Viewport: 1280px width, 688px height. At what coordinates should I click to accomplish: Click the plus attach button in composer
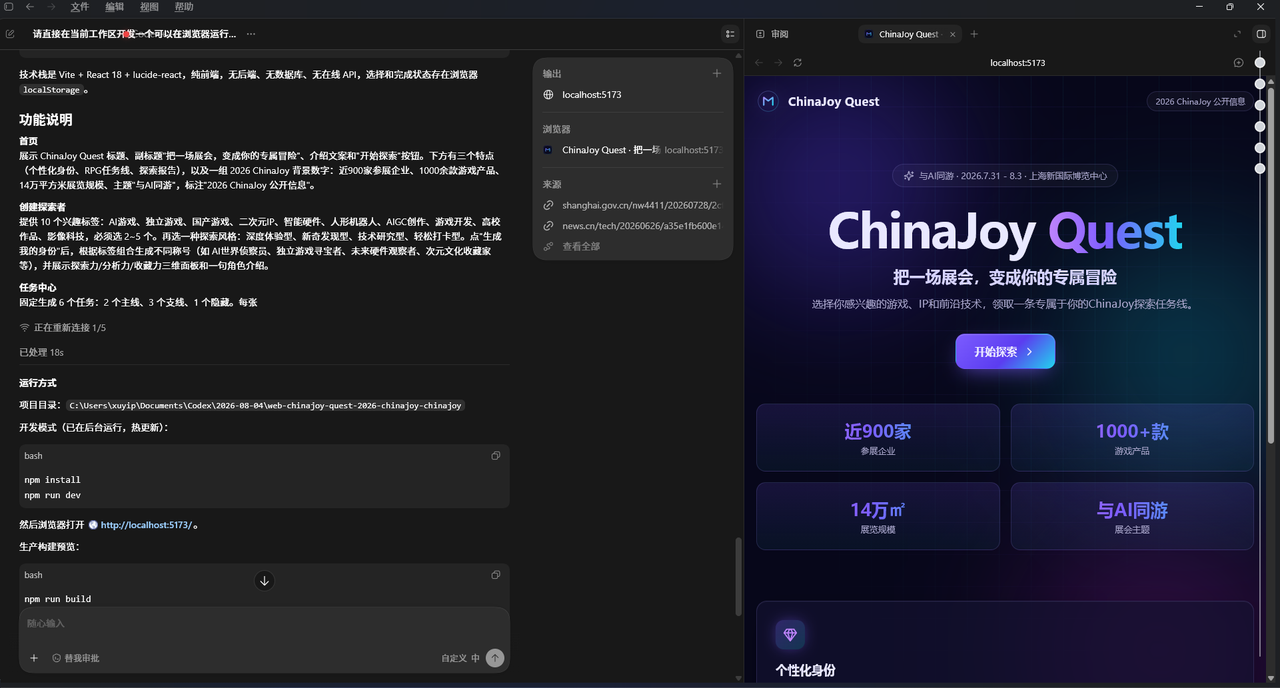coord(34,658)
